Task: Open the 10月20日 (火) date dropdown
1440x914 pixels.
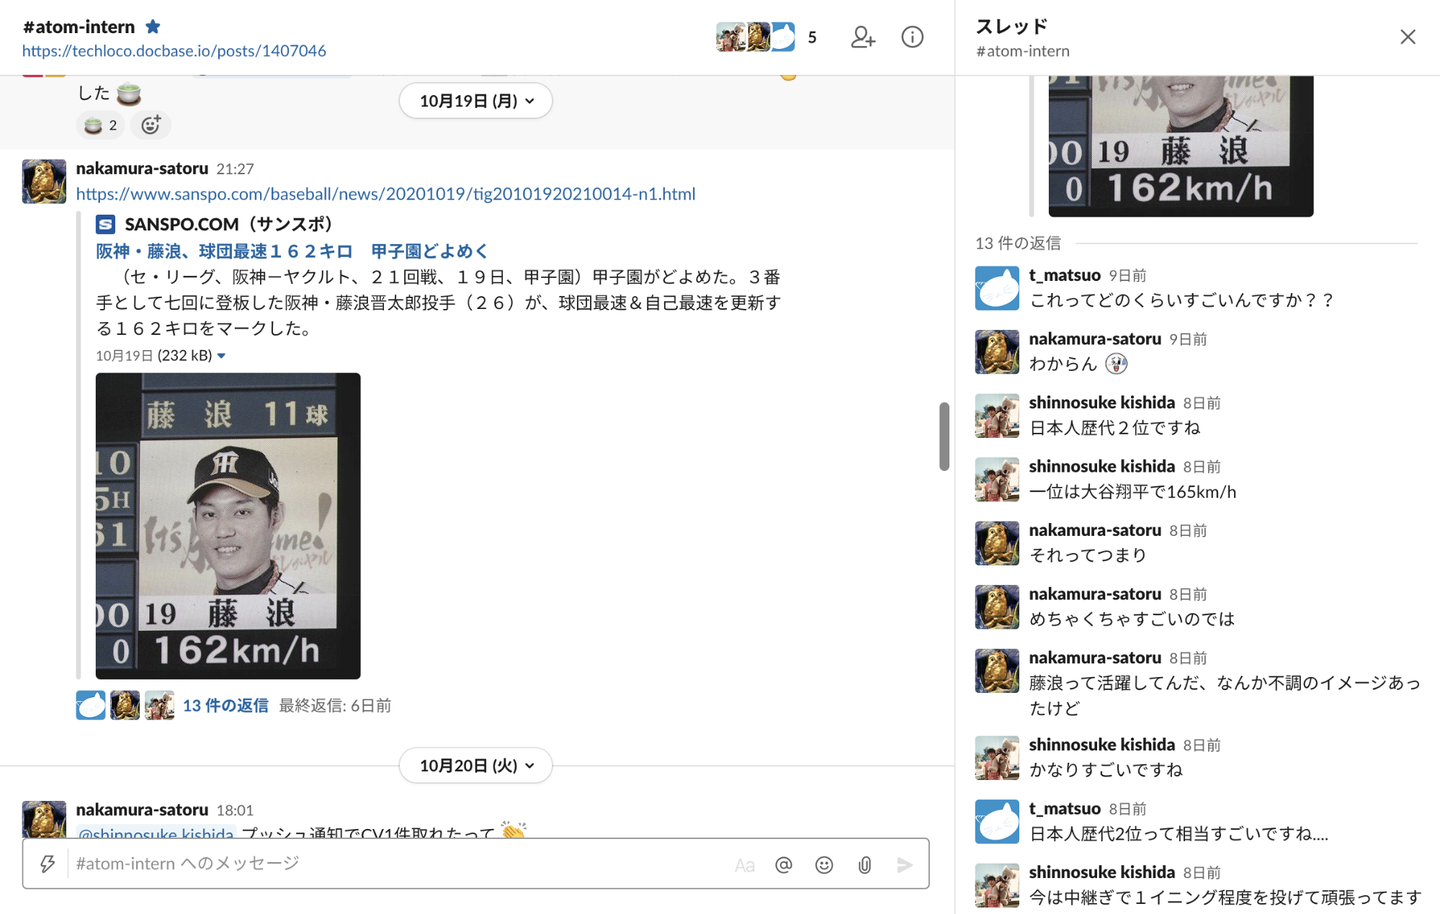Action: pos(476,766)
